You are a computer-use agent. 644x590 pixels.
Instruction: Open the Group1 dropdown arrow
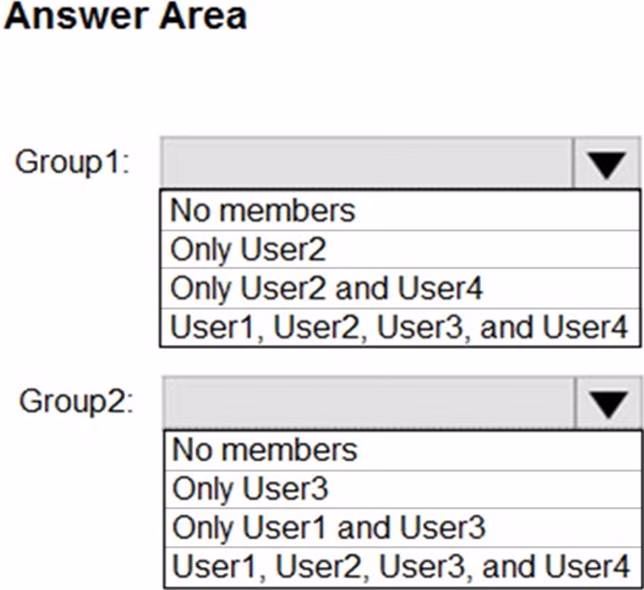[606, 163]
